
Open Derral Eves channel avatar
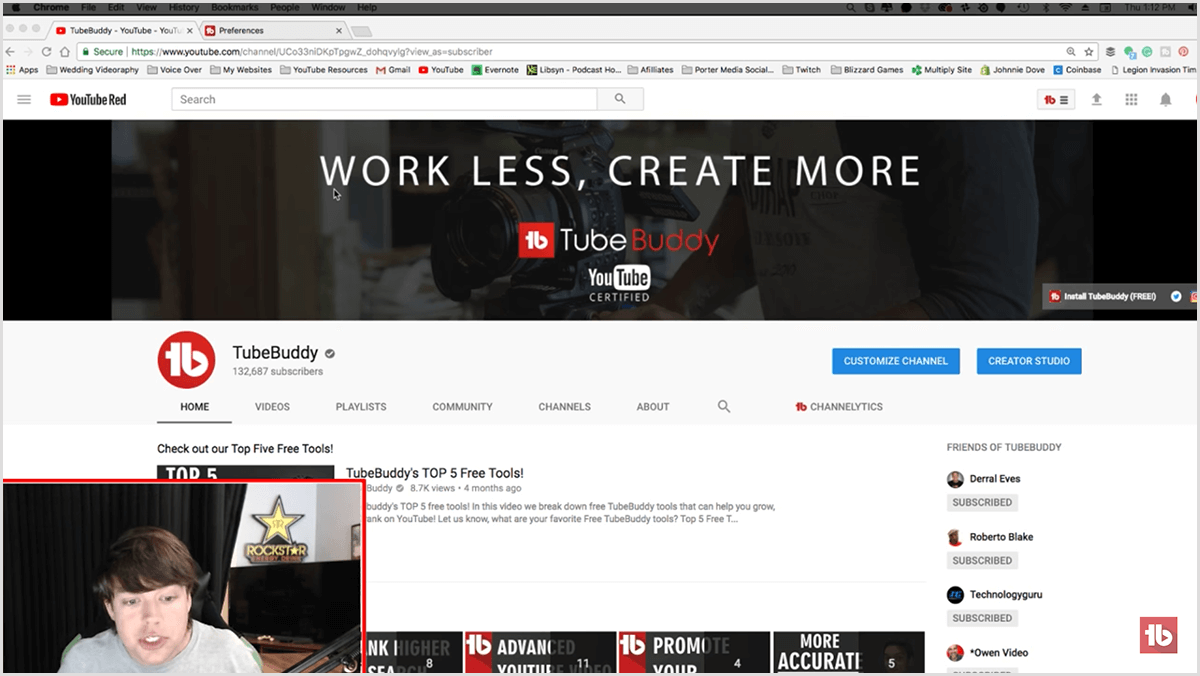(955, 479)
